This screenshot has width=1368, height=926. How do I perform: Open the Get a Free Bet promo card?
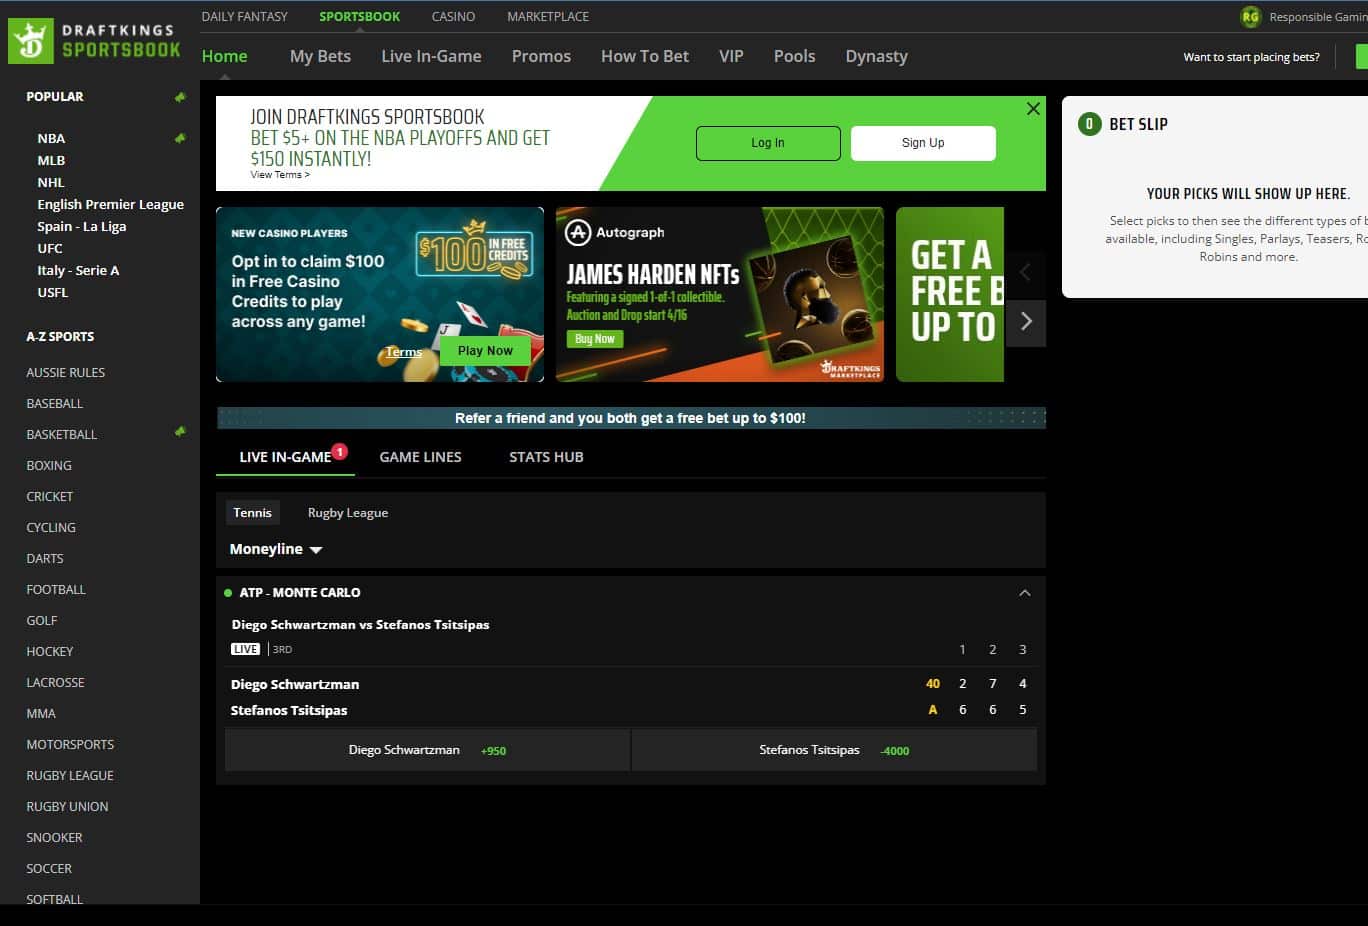pos(950,294)
